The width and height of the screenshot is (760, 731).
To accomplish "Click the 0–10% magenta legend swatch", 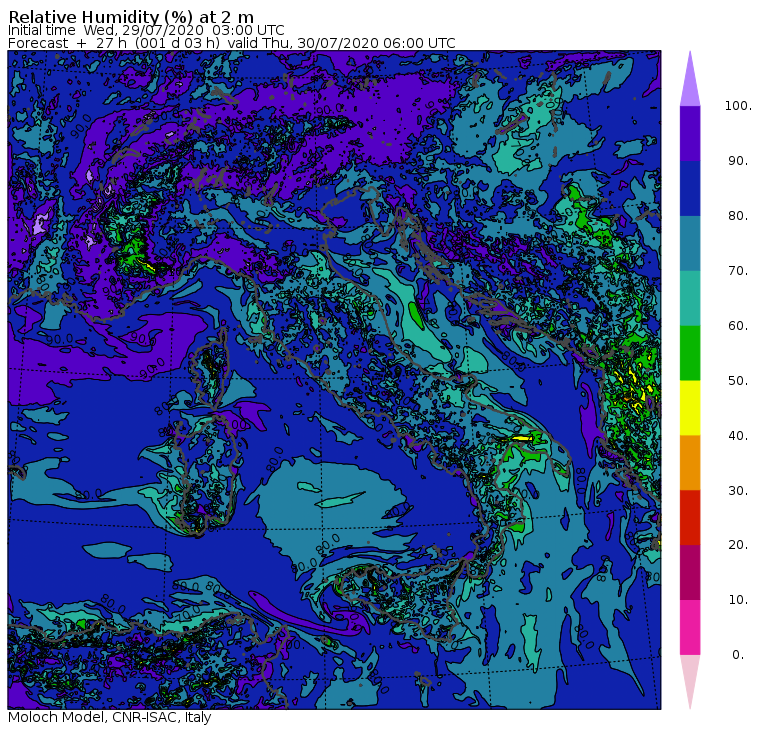I will [690, 628].
